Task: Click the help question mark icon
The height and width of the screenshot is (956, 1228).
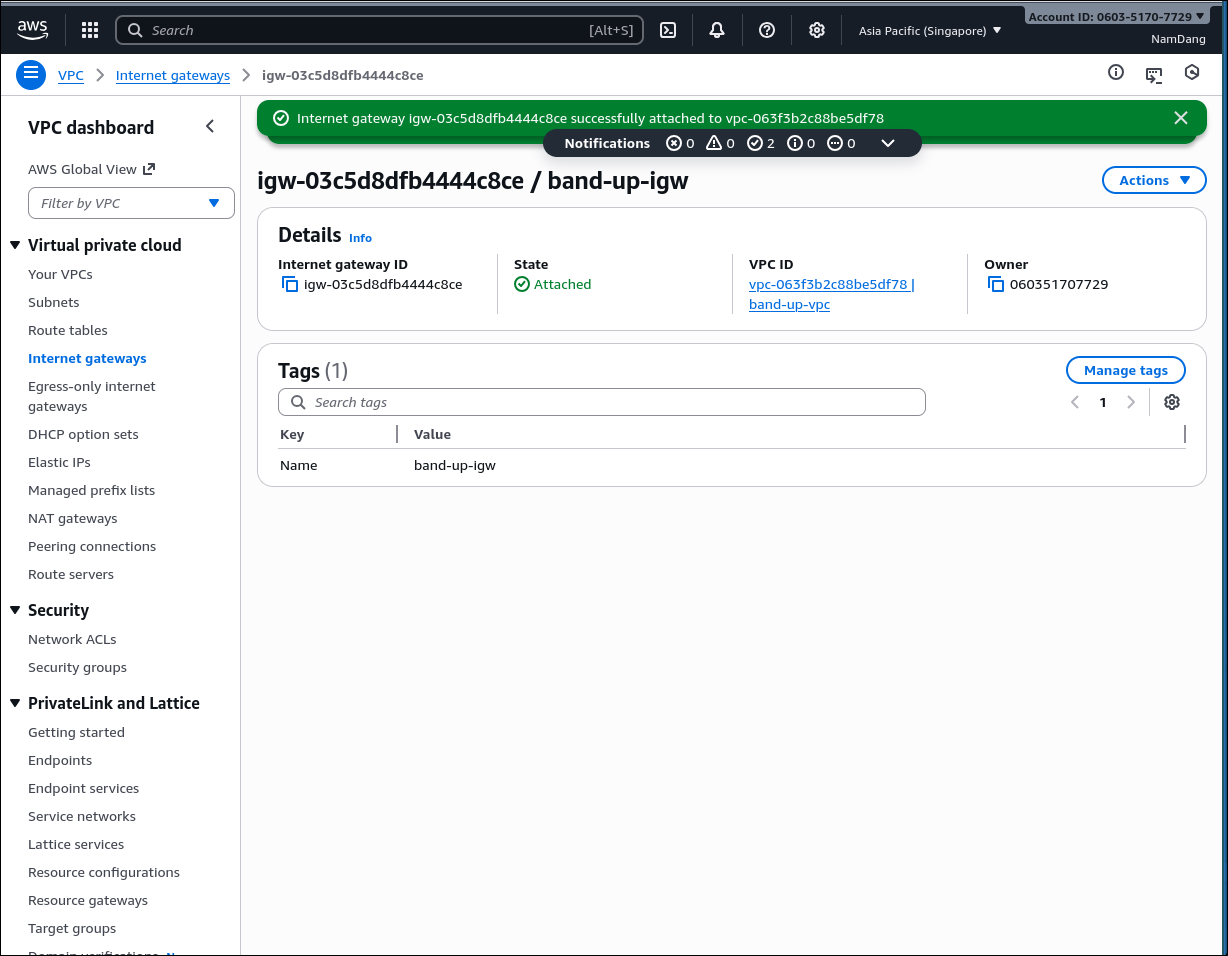Action: point(767,31)
